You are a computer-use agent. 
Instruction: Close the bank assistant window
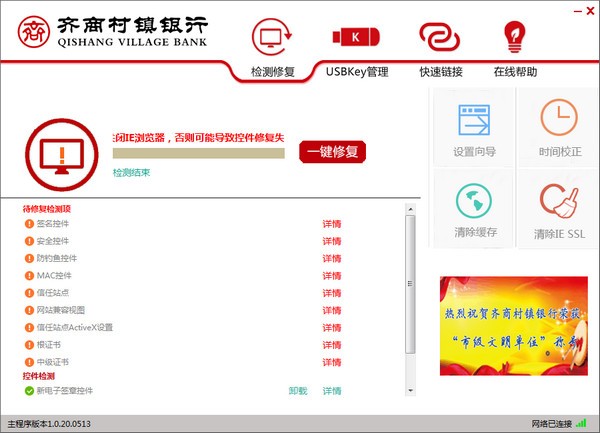[x=590, y=11]
